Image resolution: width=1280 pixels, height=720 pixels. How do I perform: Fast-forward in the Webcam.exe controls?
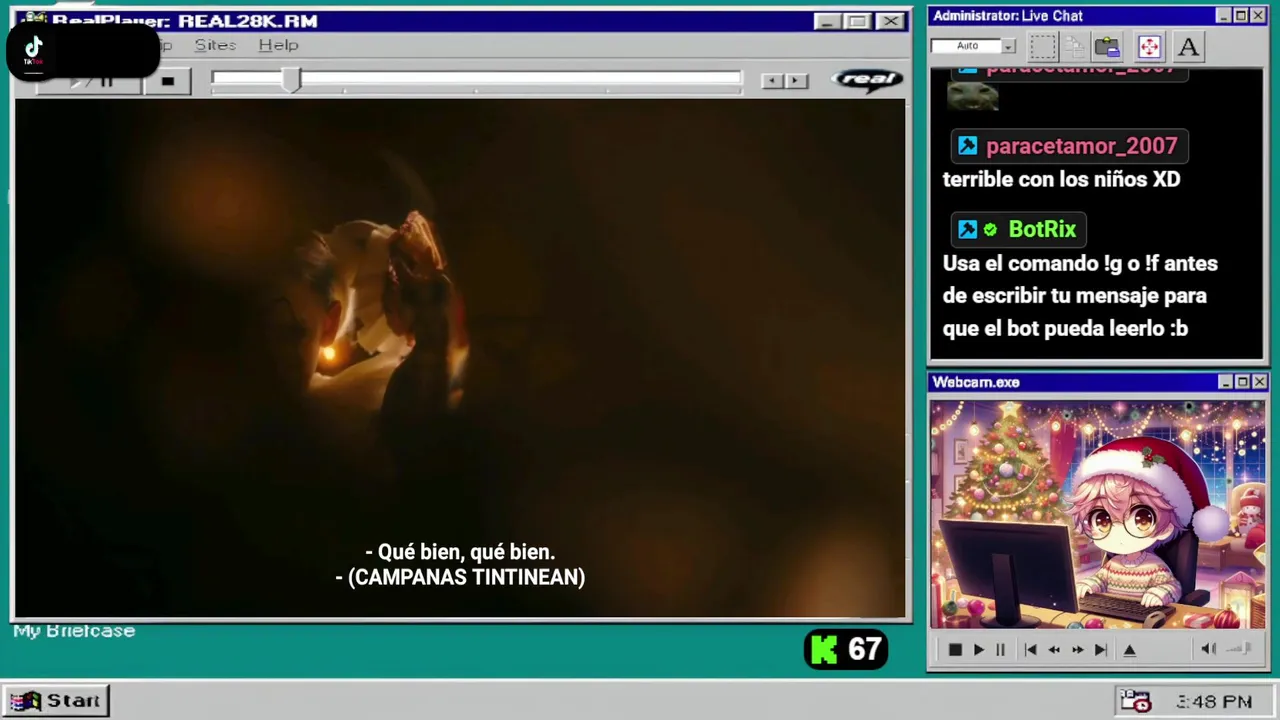(1077, 650)
